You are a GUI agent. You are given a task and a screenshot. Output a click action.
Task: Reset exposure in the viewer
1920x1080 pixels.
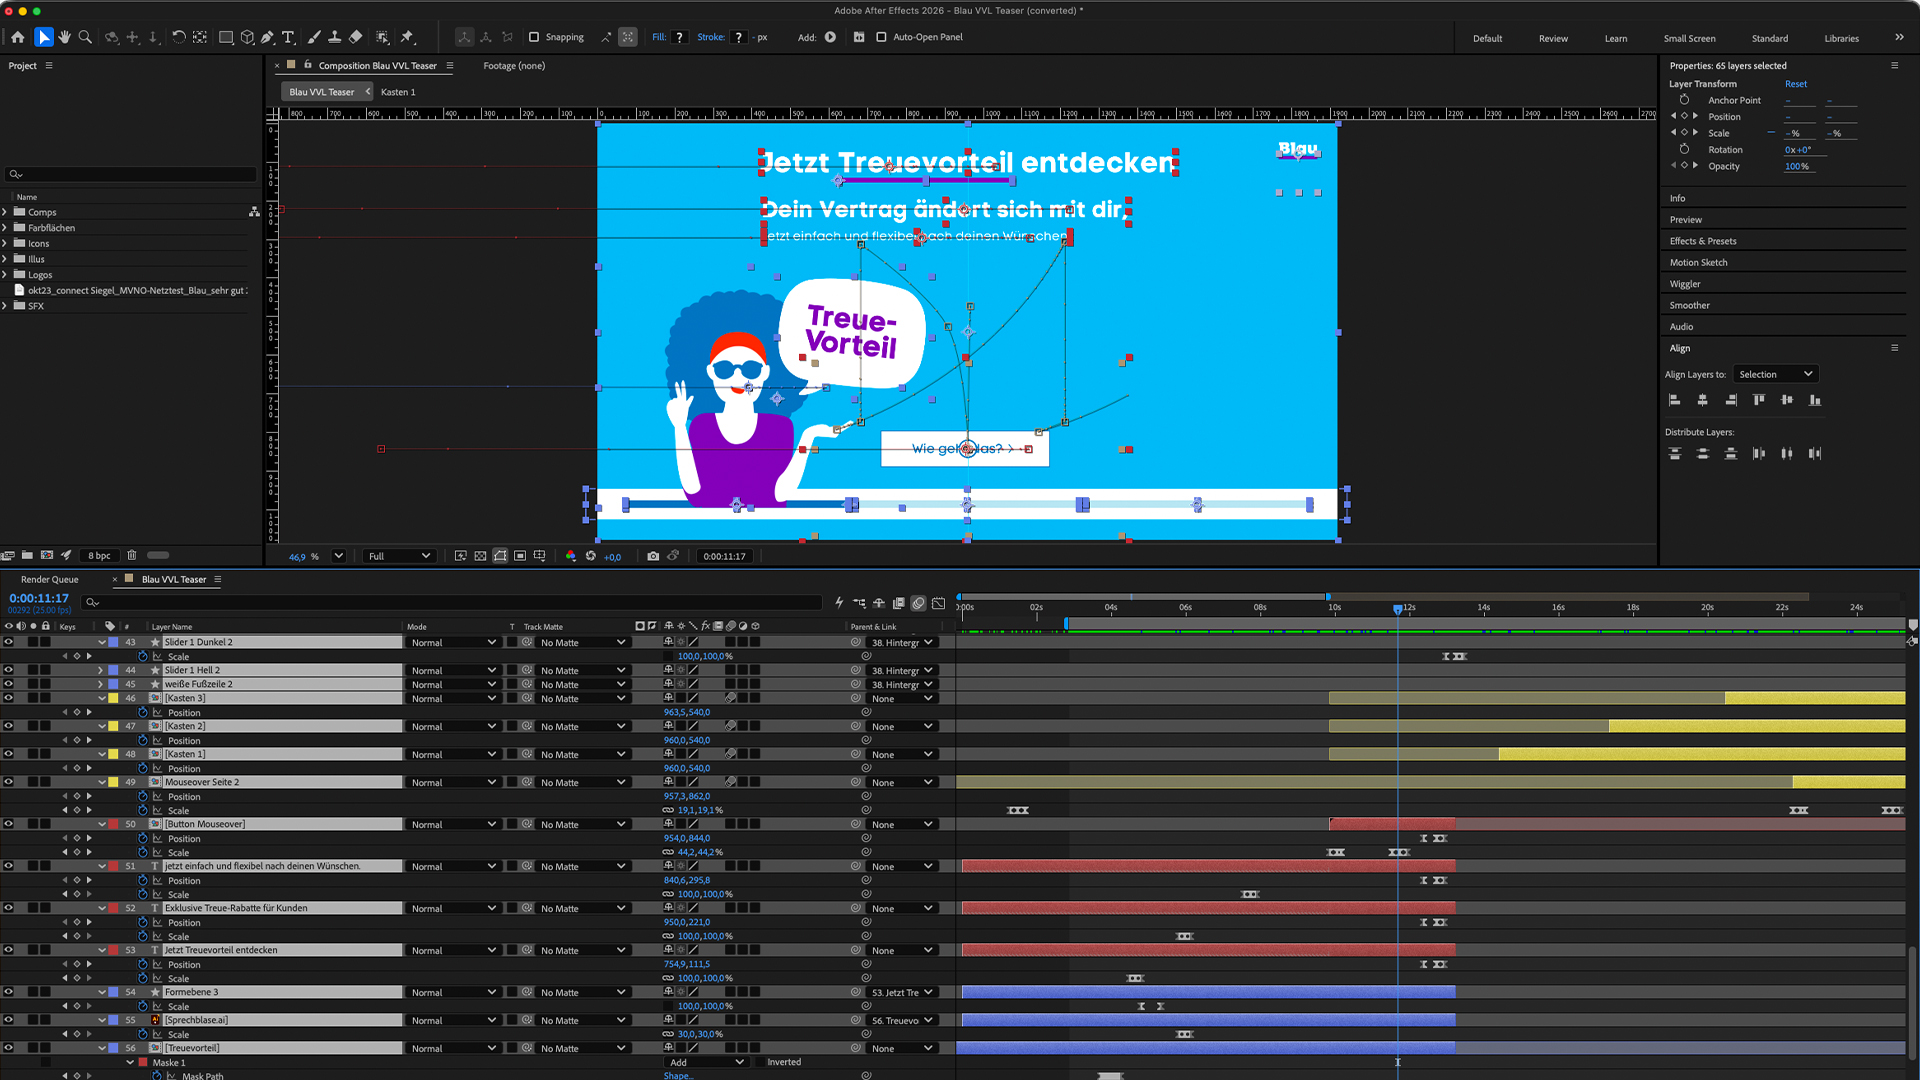coord(591,556)
